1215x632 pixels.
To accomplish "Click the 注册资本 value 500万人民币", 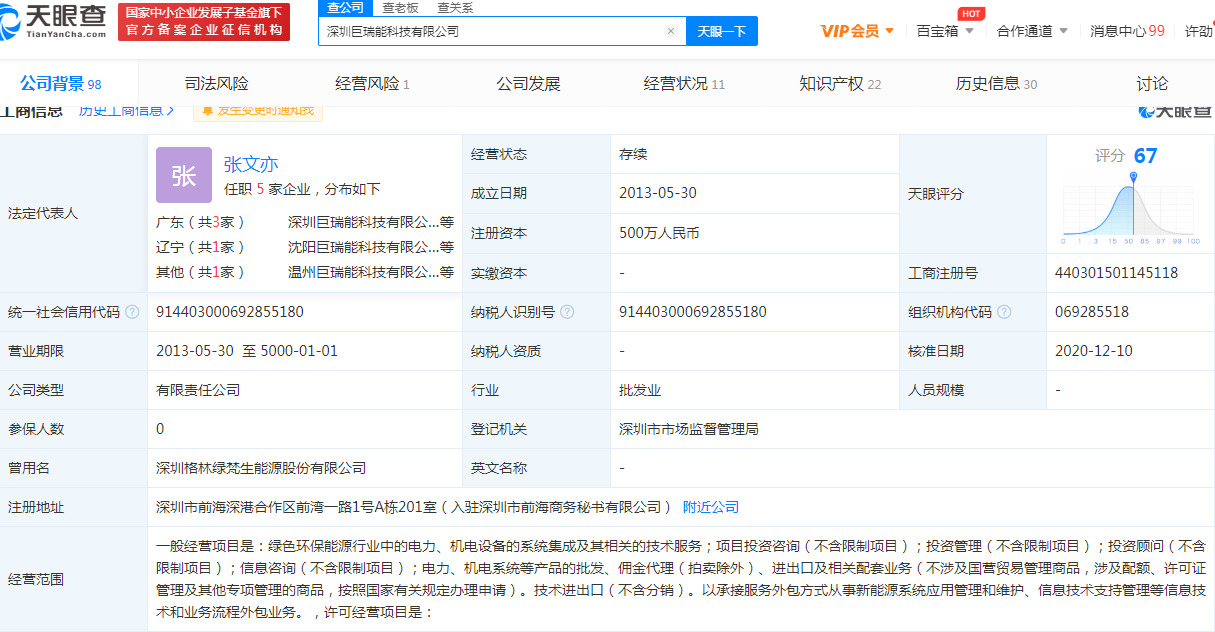I will [x=659, y=233].
